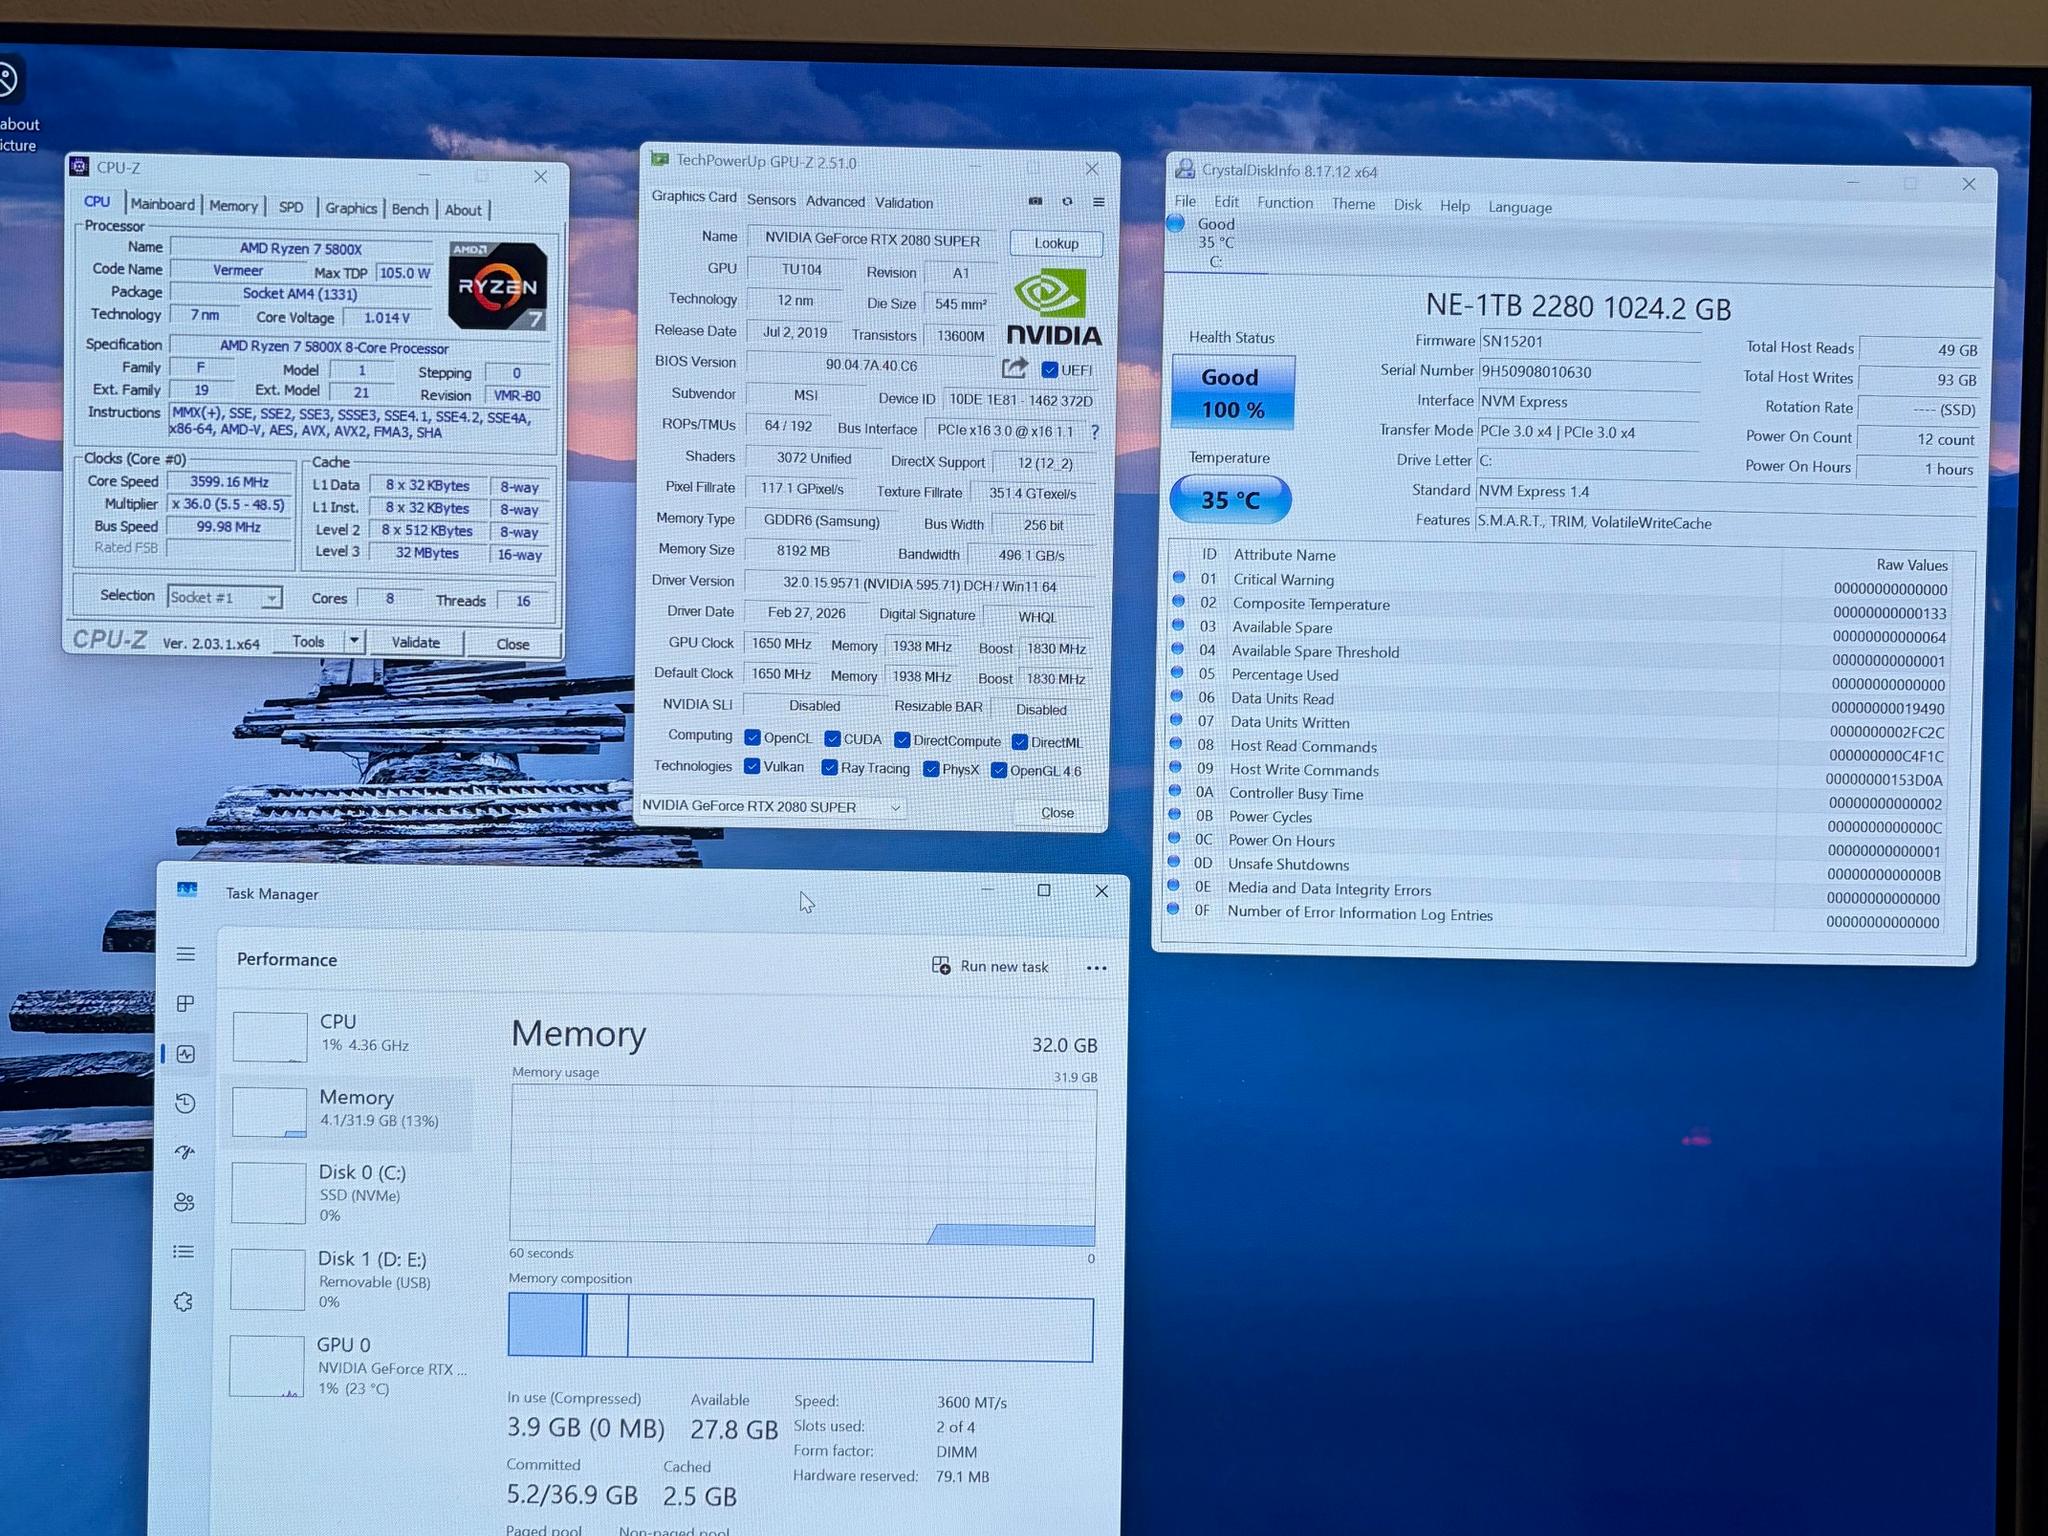This screenshot has width=2048, height=1536.
Task: Expand the Tools dropdown arrow in CPU-Z
Action: coord(354,641)
